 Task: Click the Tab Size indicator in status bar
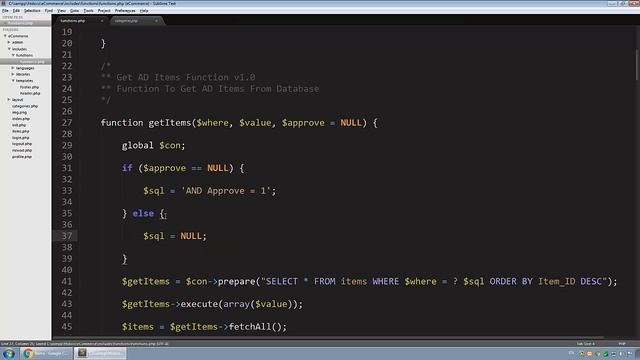(585, 344)
